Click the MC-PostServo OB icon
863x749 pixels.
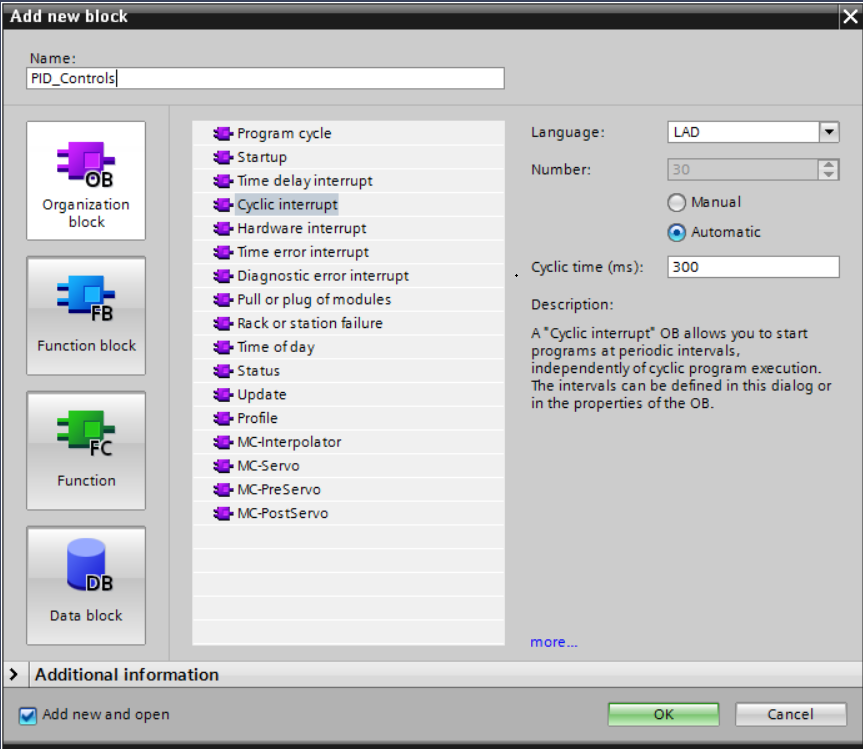(223, 513)
